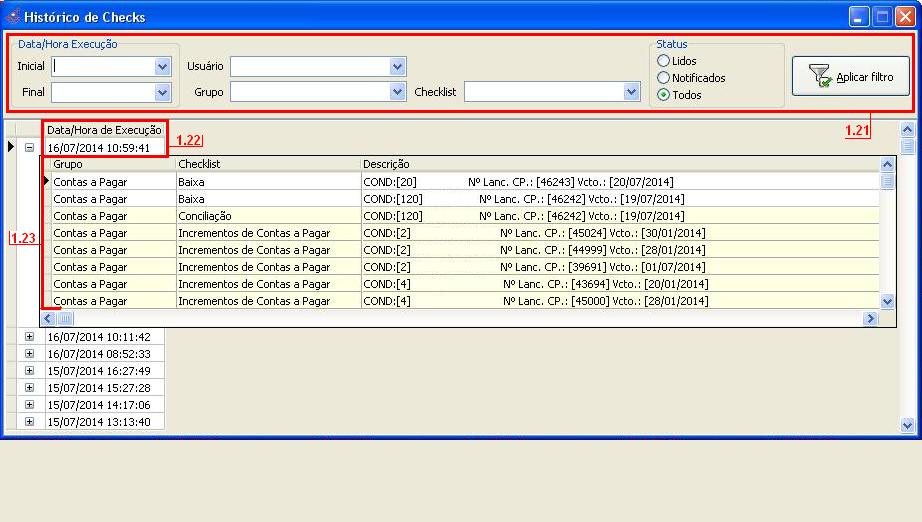Maximize the Histórico de Checks window

[882, 17]
